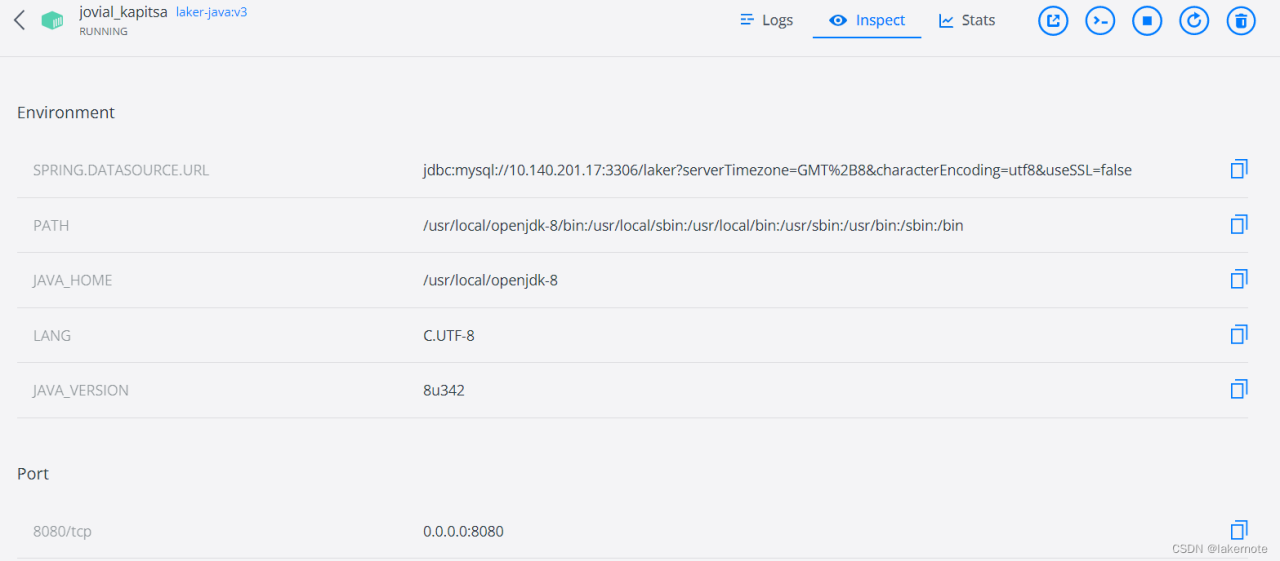Viewport: 1280px width, 561px height.
Task: Select the Inspect tab
Action: tap(867, 20)
